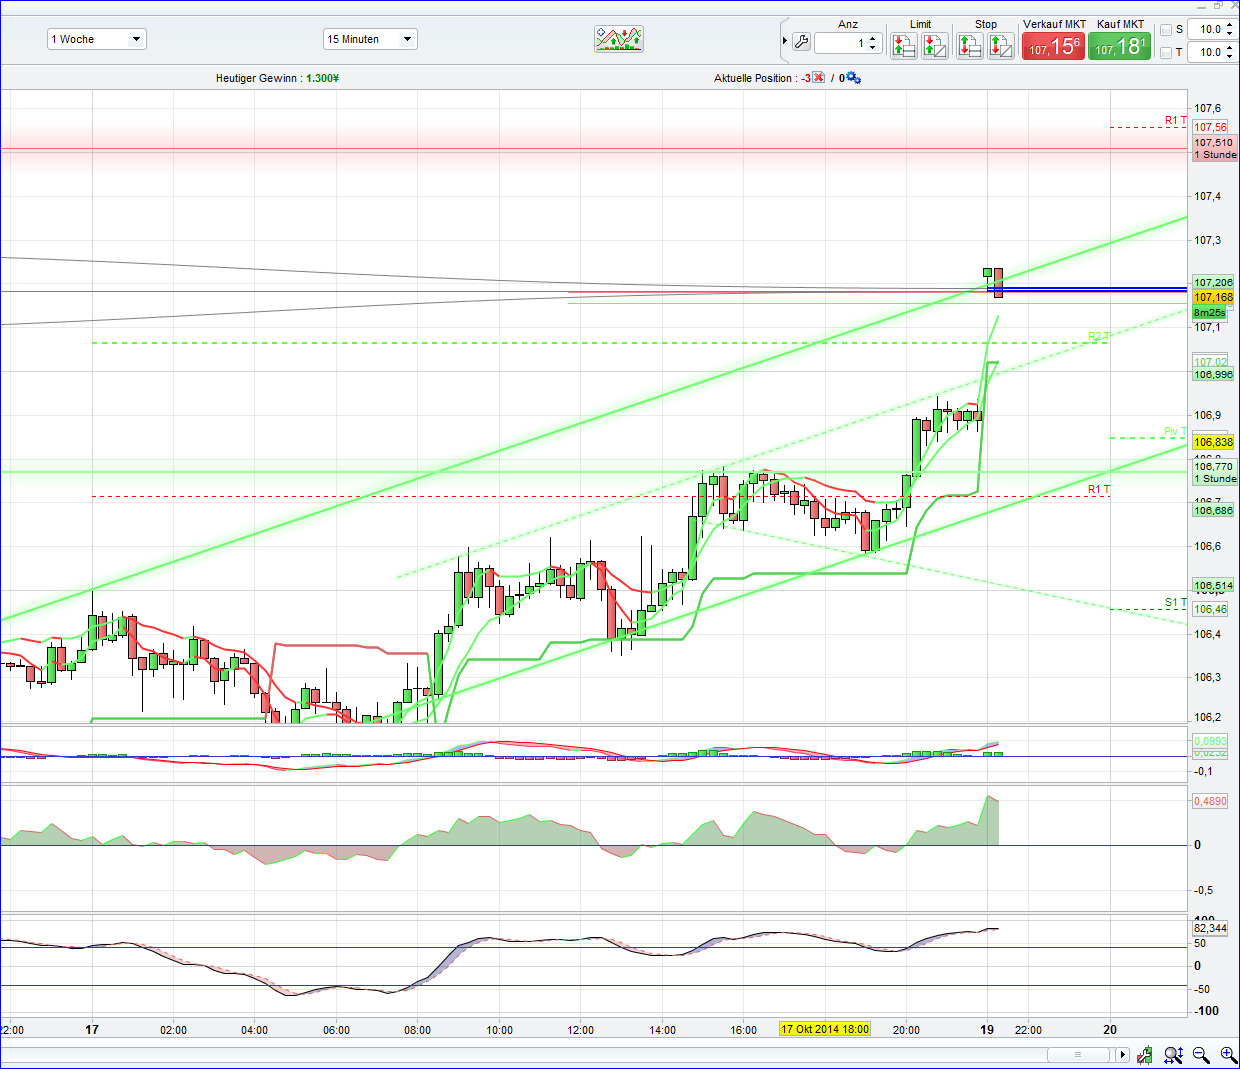This screenshot has height=1069, width=1240.
Task: Click the 82,344 oscillator value label
Action: click(1210, 928)
